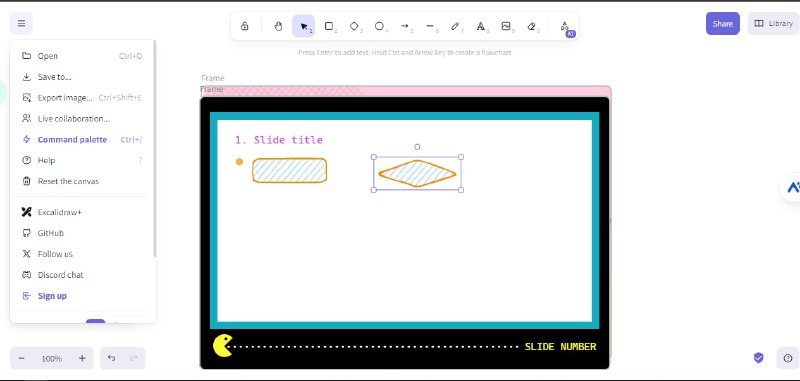Select the Insert image tool
800x381 pixels.
coord(506,26)
